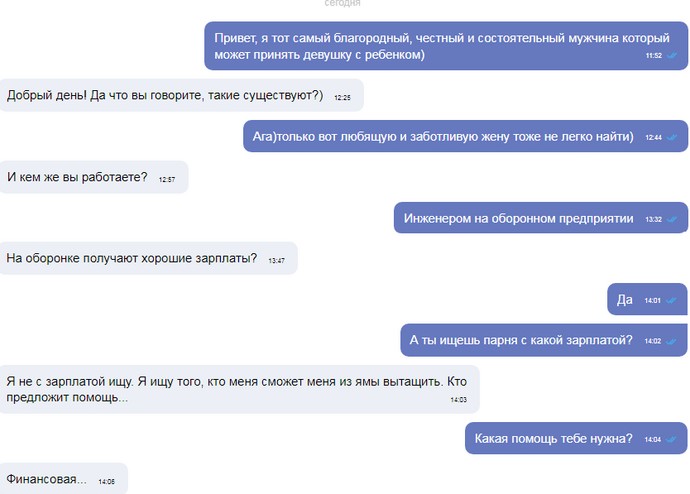
Task: Click the 12:25 timestamp label
Action: click(342, 98)
